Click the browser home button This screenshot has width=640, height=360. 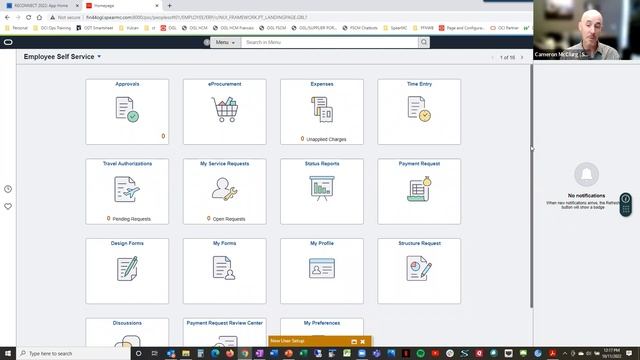coord(39,17)
